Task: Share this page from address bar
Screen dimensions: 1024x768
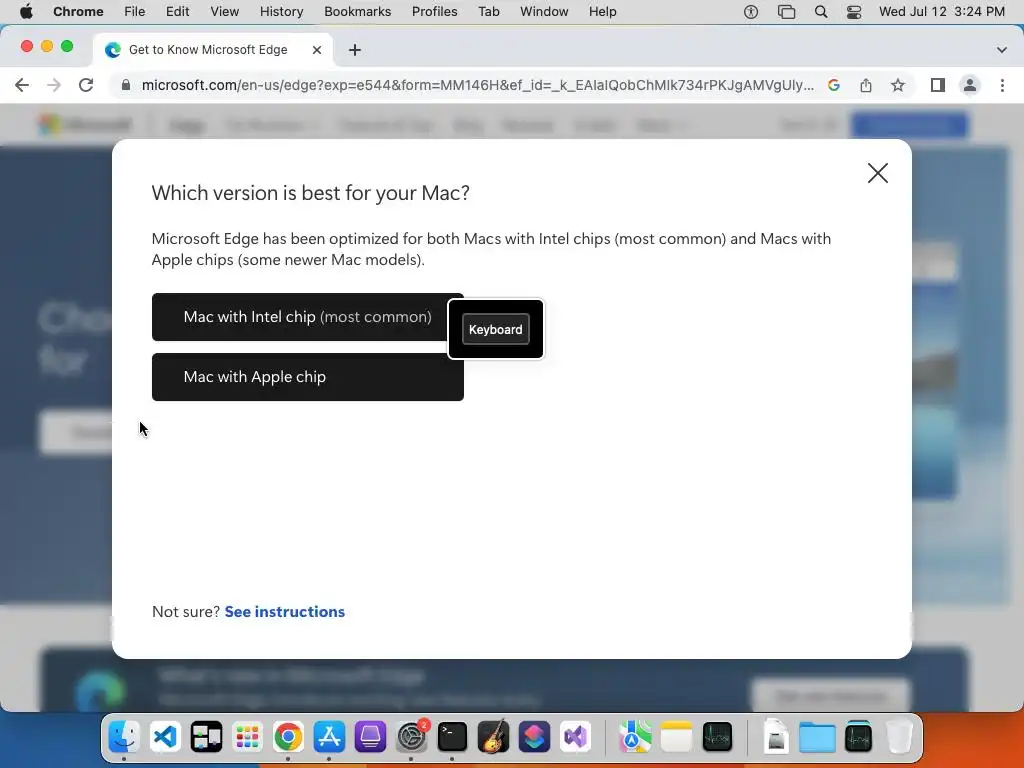Action: (x=866, y=85)
